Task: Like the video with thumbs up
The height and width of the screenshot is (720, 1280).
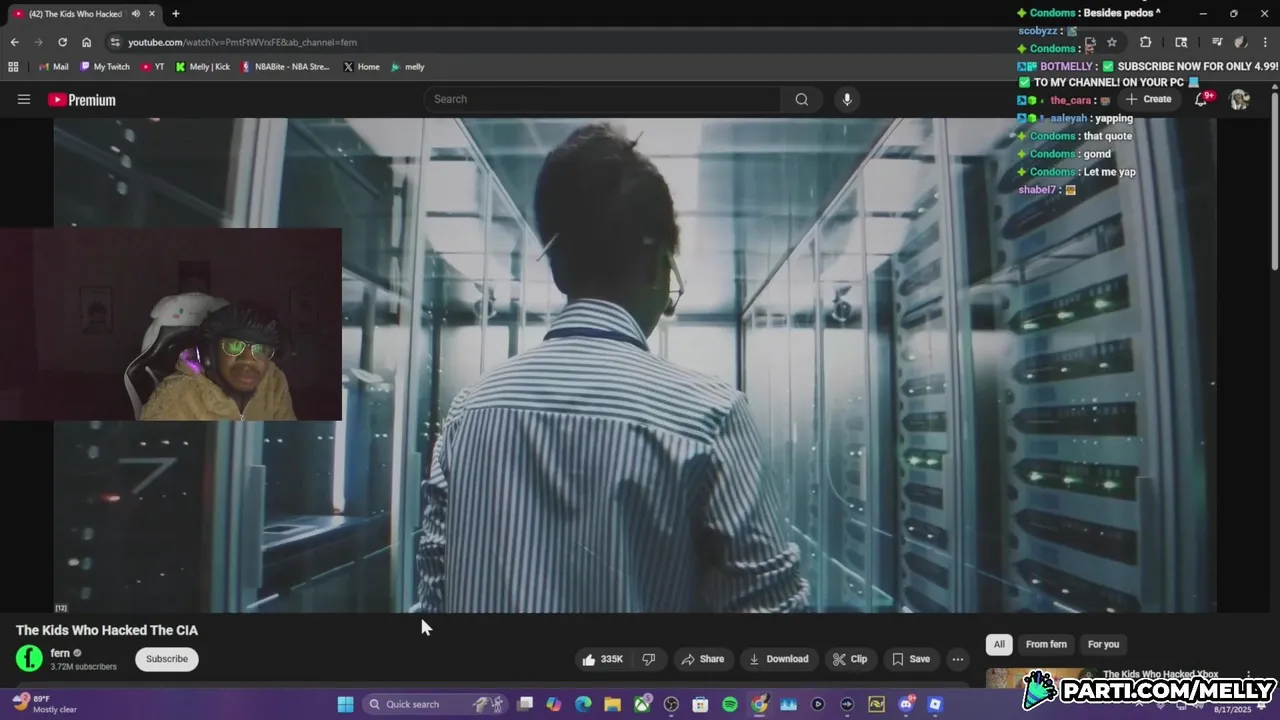Action: [x=603, y=659]
